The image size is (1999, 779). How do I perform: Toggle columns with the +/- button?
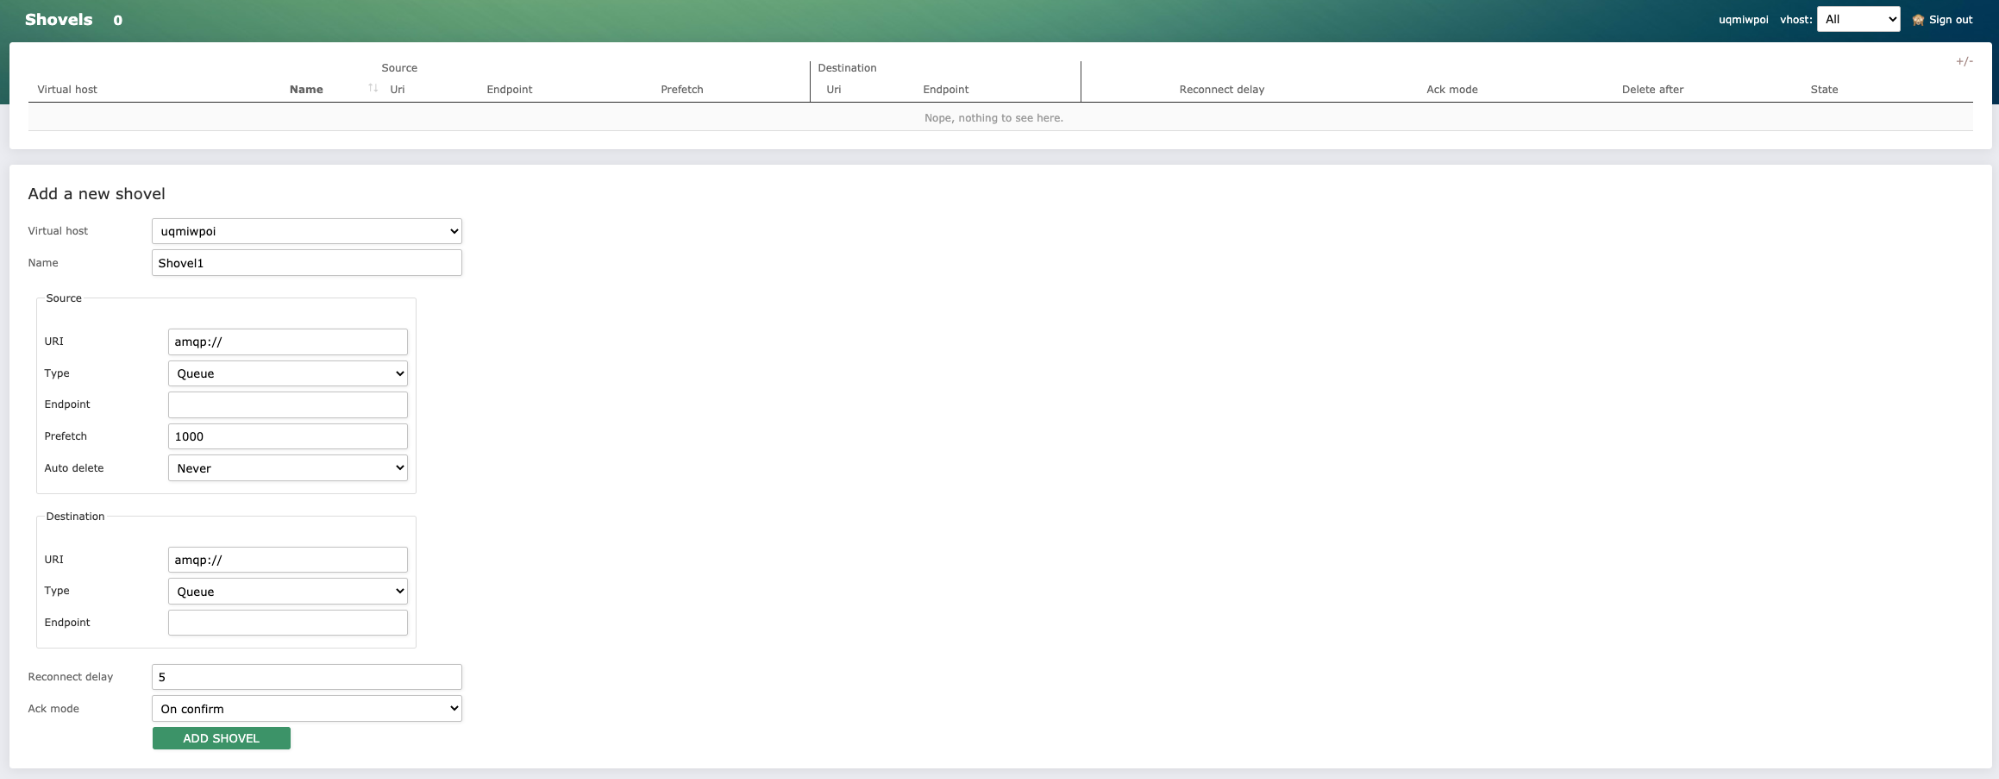tap(1964, 62)
